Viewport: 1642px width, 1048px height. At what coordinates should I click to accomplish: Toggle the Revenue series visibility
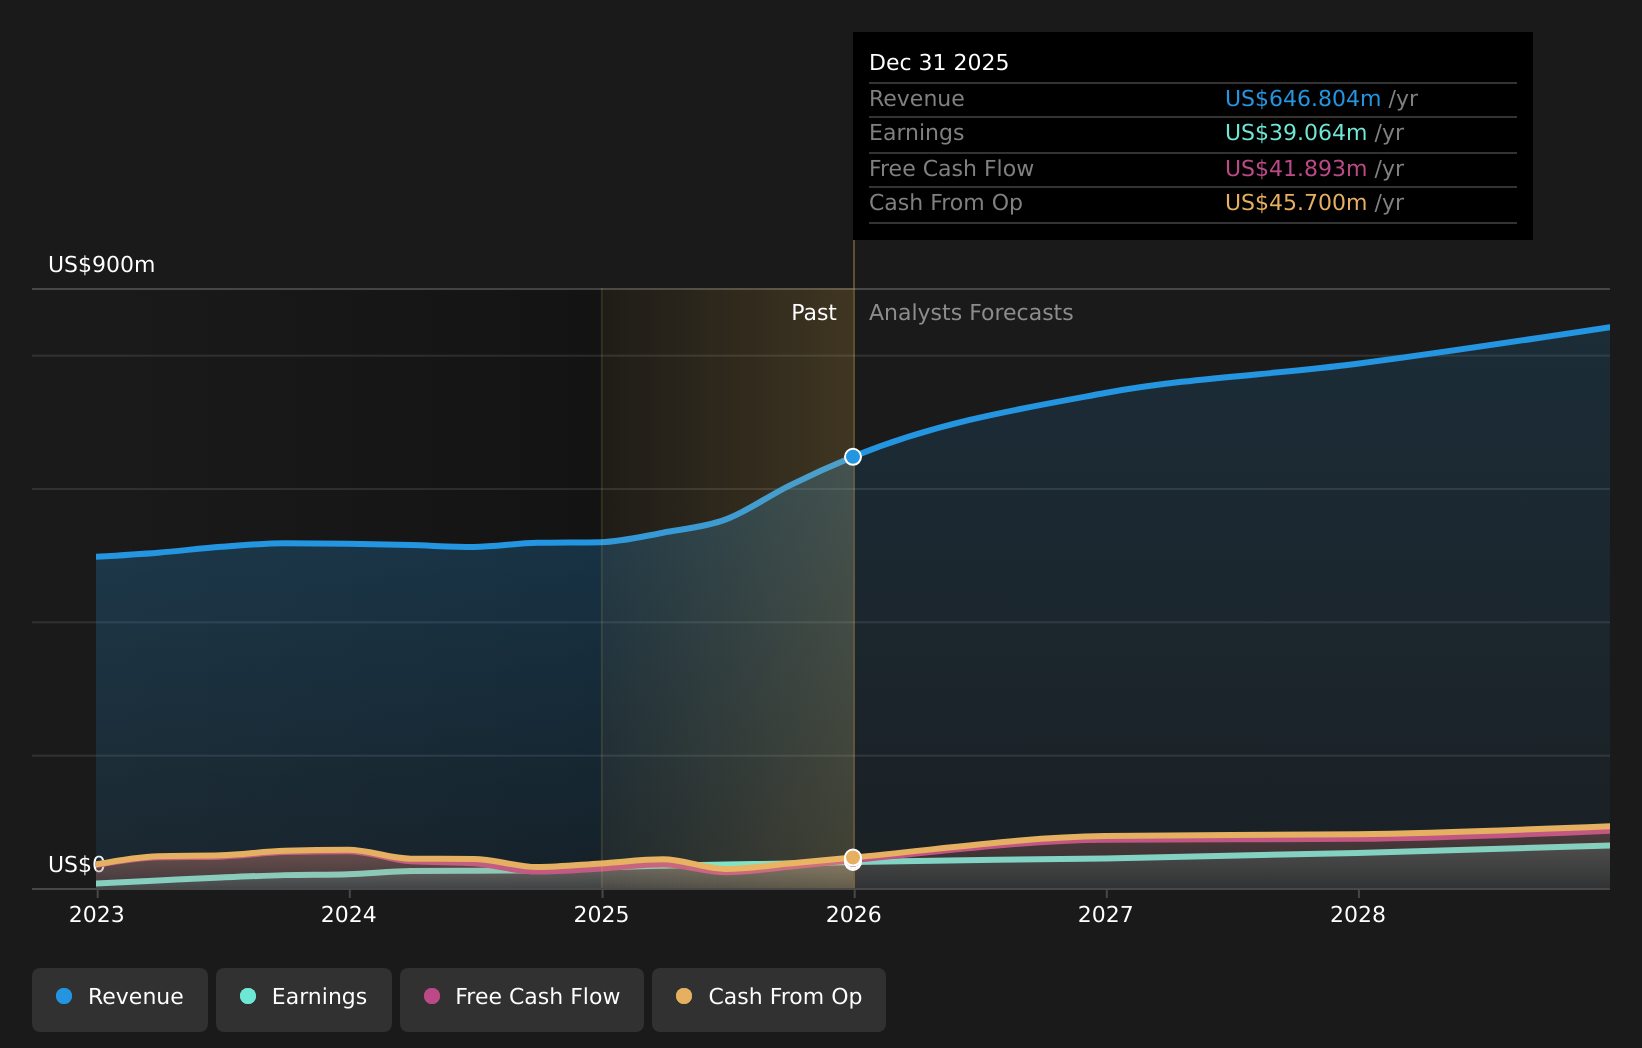(119, 997)
